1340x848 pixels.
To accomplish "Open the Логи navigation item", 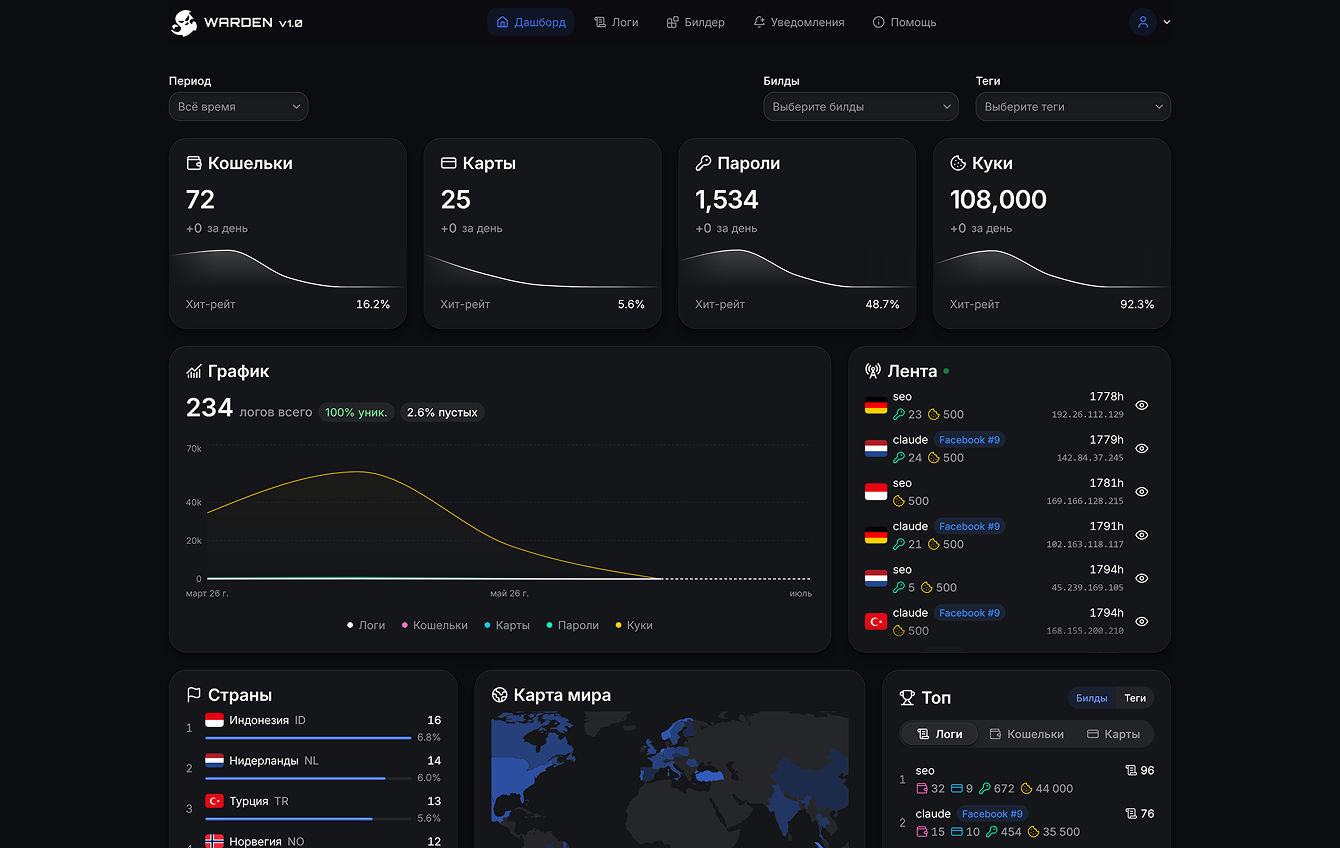I will (616, 22).
